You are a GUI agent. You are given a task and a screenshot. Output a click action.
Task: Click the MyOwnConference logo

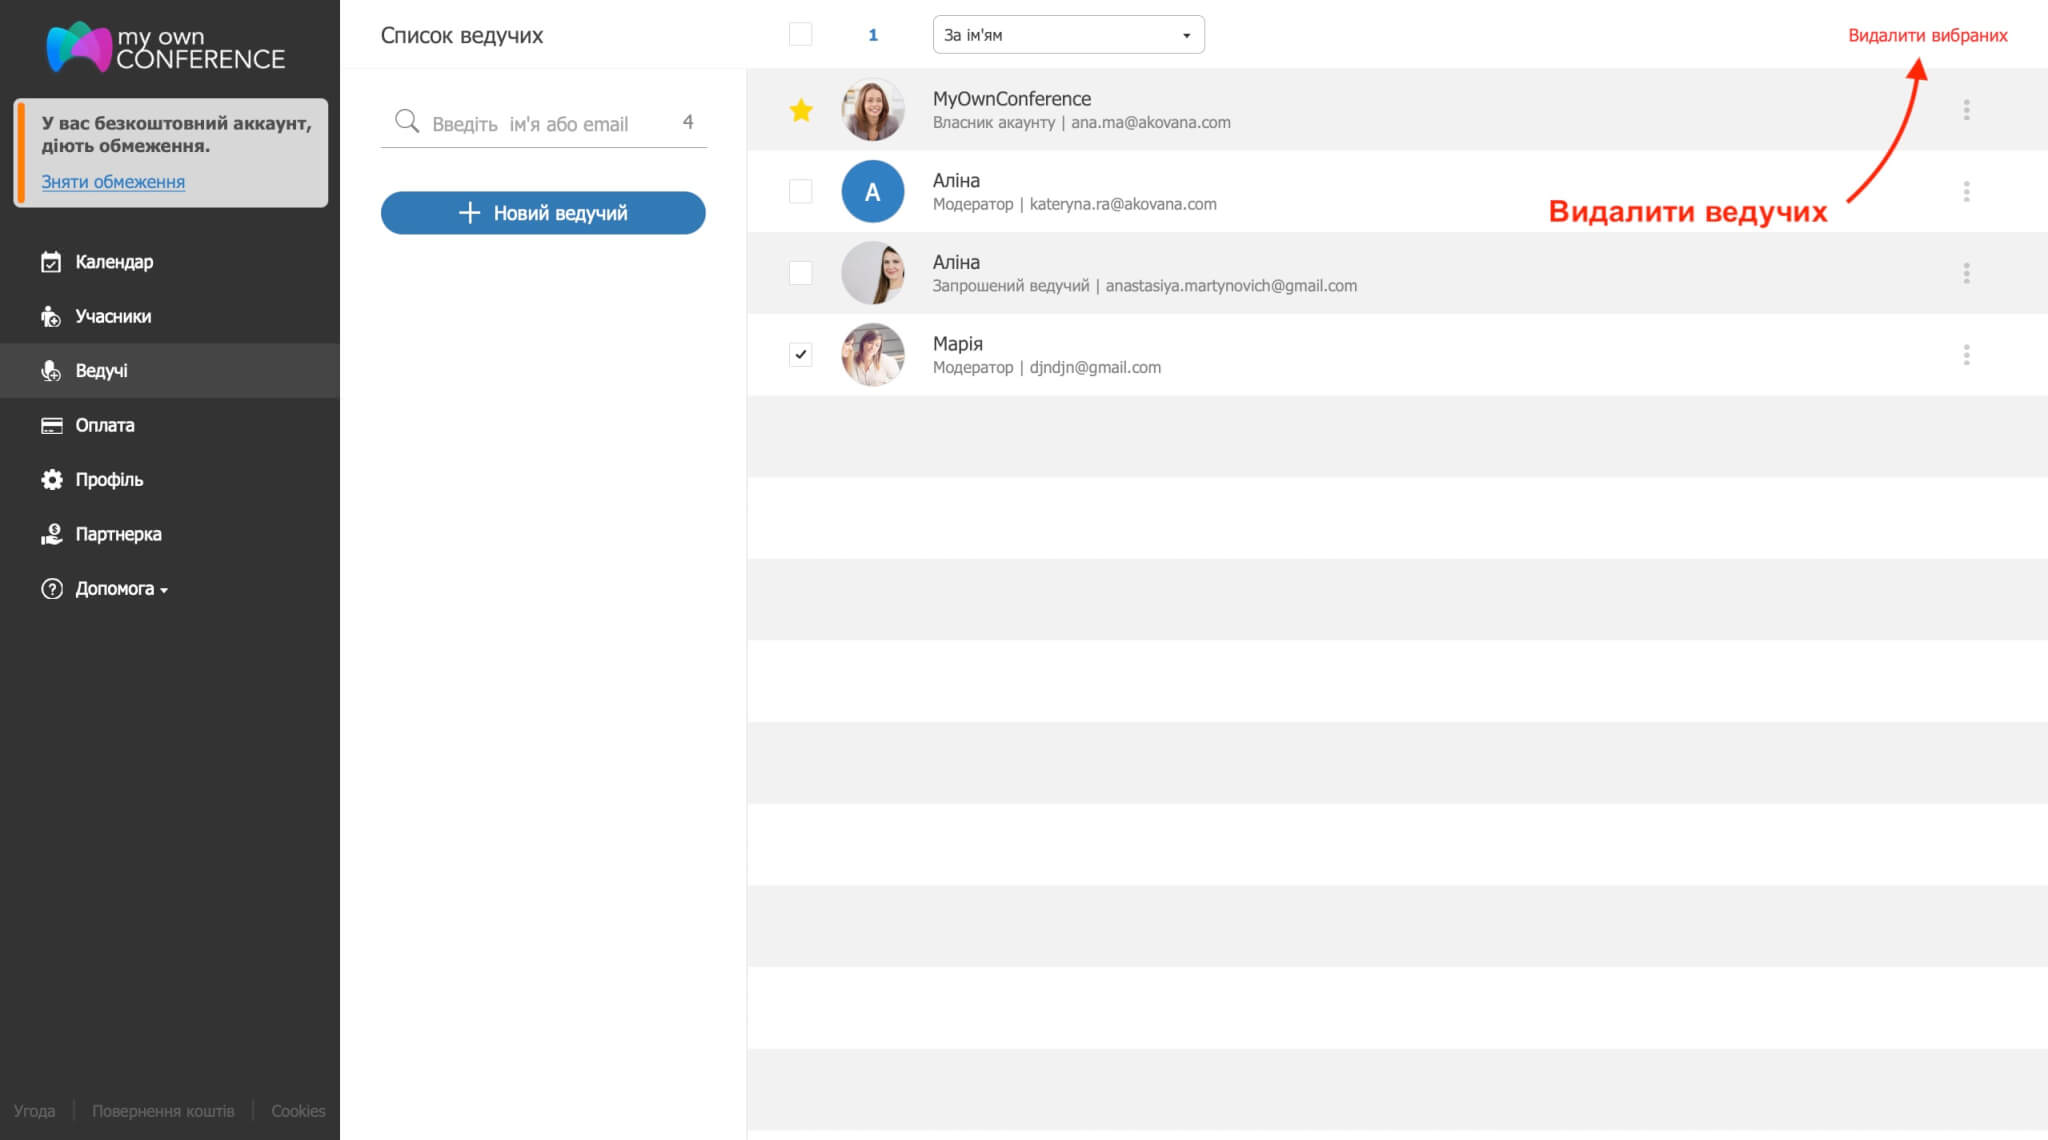(166, 47)
